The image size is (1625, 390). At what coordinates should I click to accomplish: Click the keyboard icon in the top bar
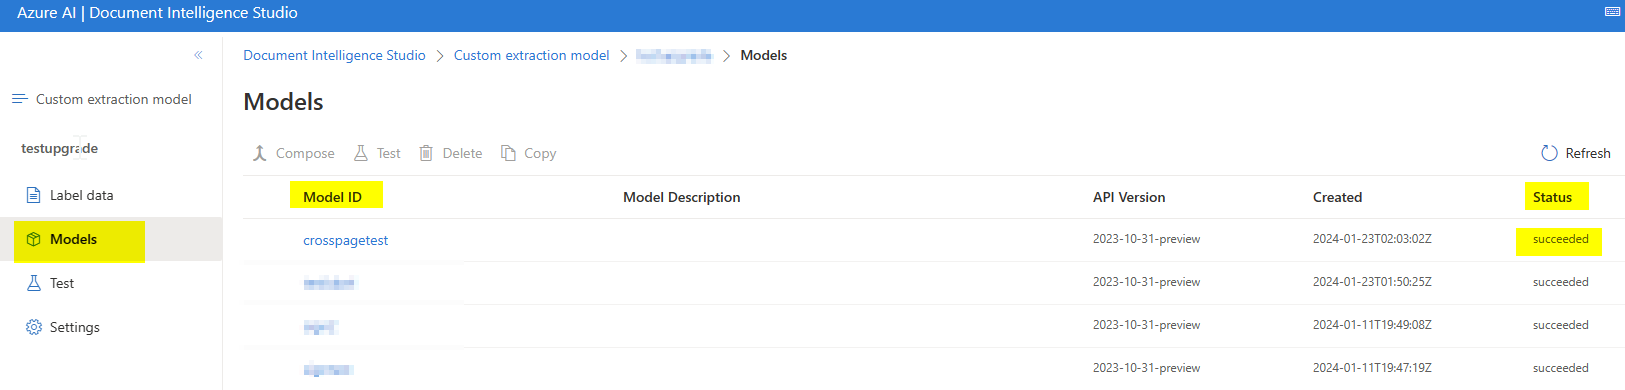pyautogui.click(x=1613, y=12)
